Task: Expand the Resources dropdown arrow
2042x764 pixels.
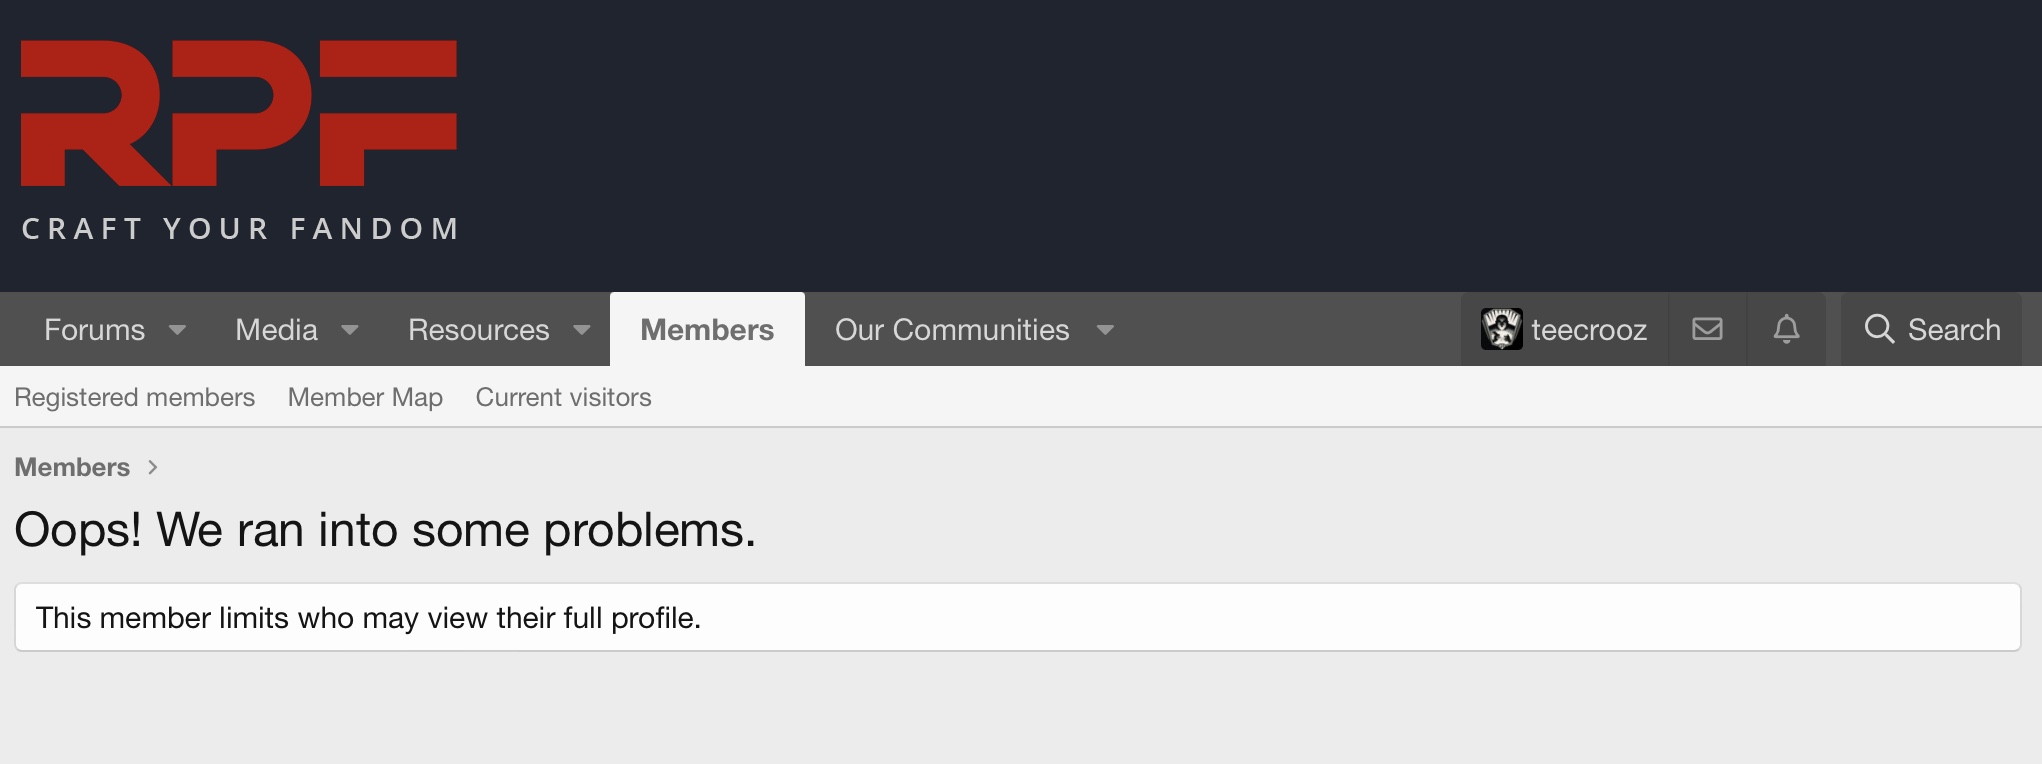Action: click(582, 330)
